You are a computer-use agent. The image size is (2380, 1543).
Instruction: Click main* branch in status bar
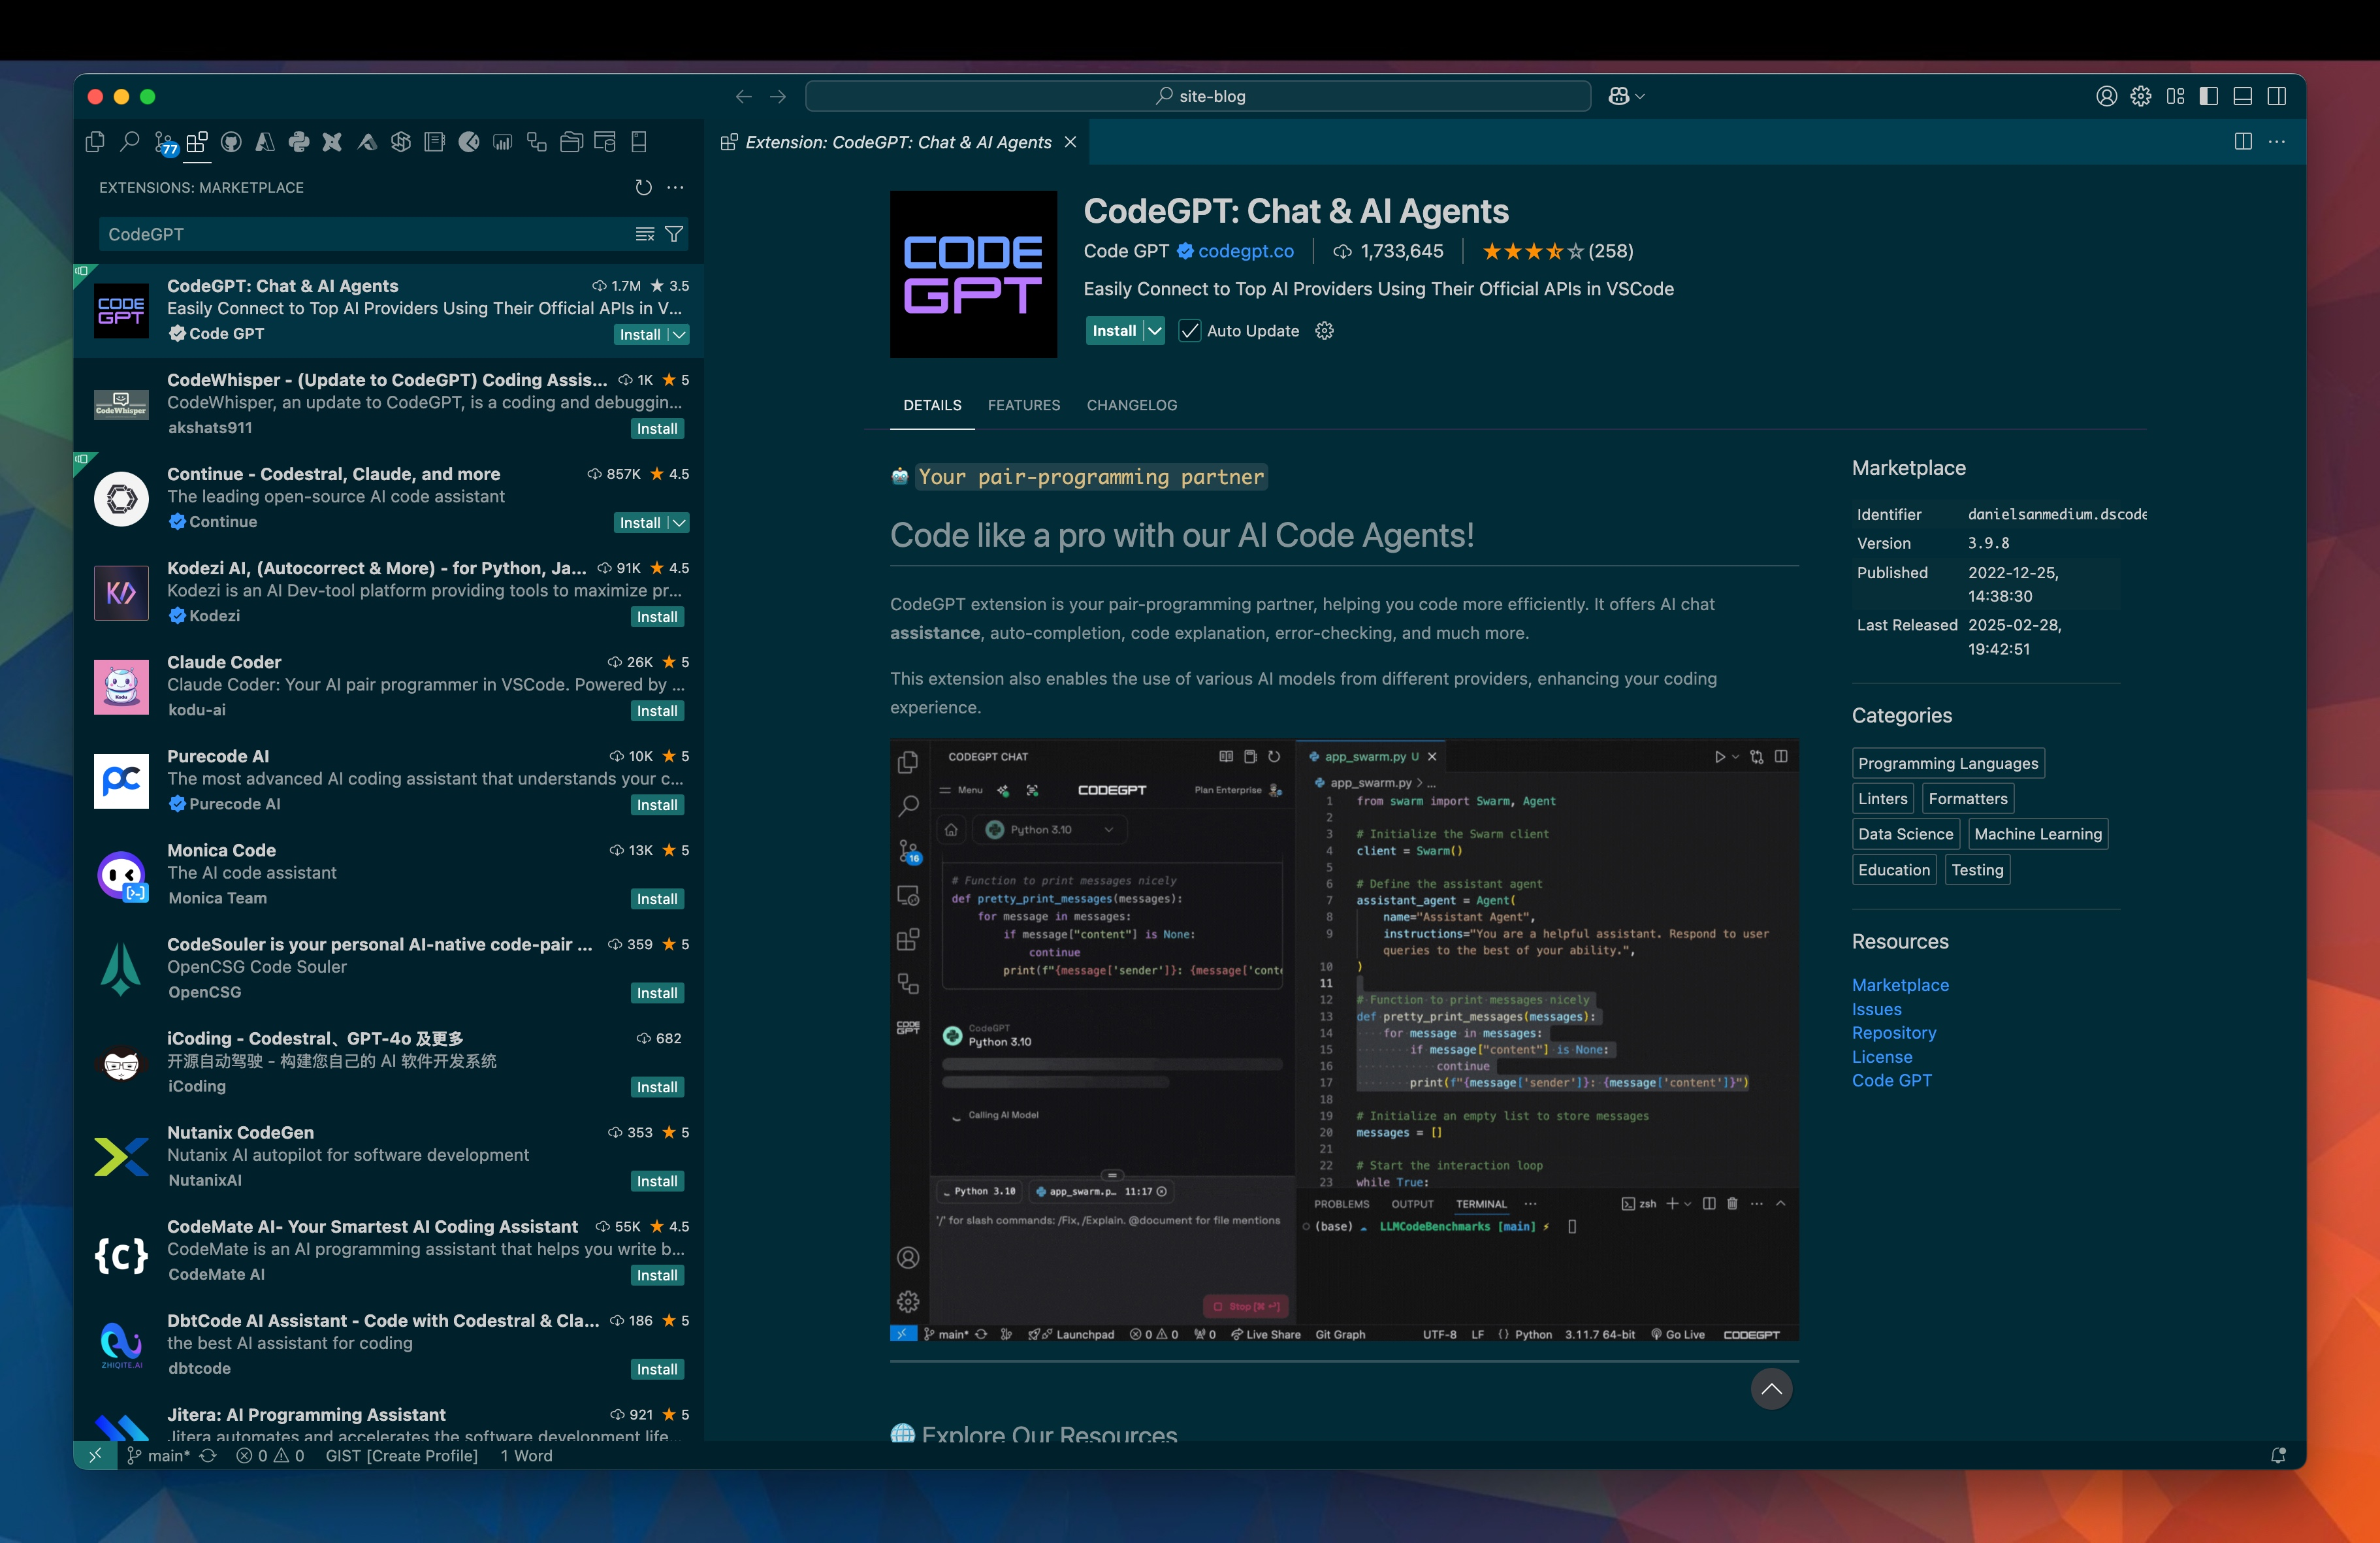(158, 1456)
